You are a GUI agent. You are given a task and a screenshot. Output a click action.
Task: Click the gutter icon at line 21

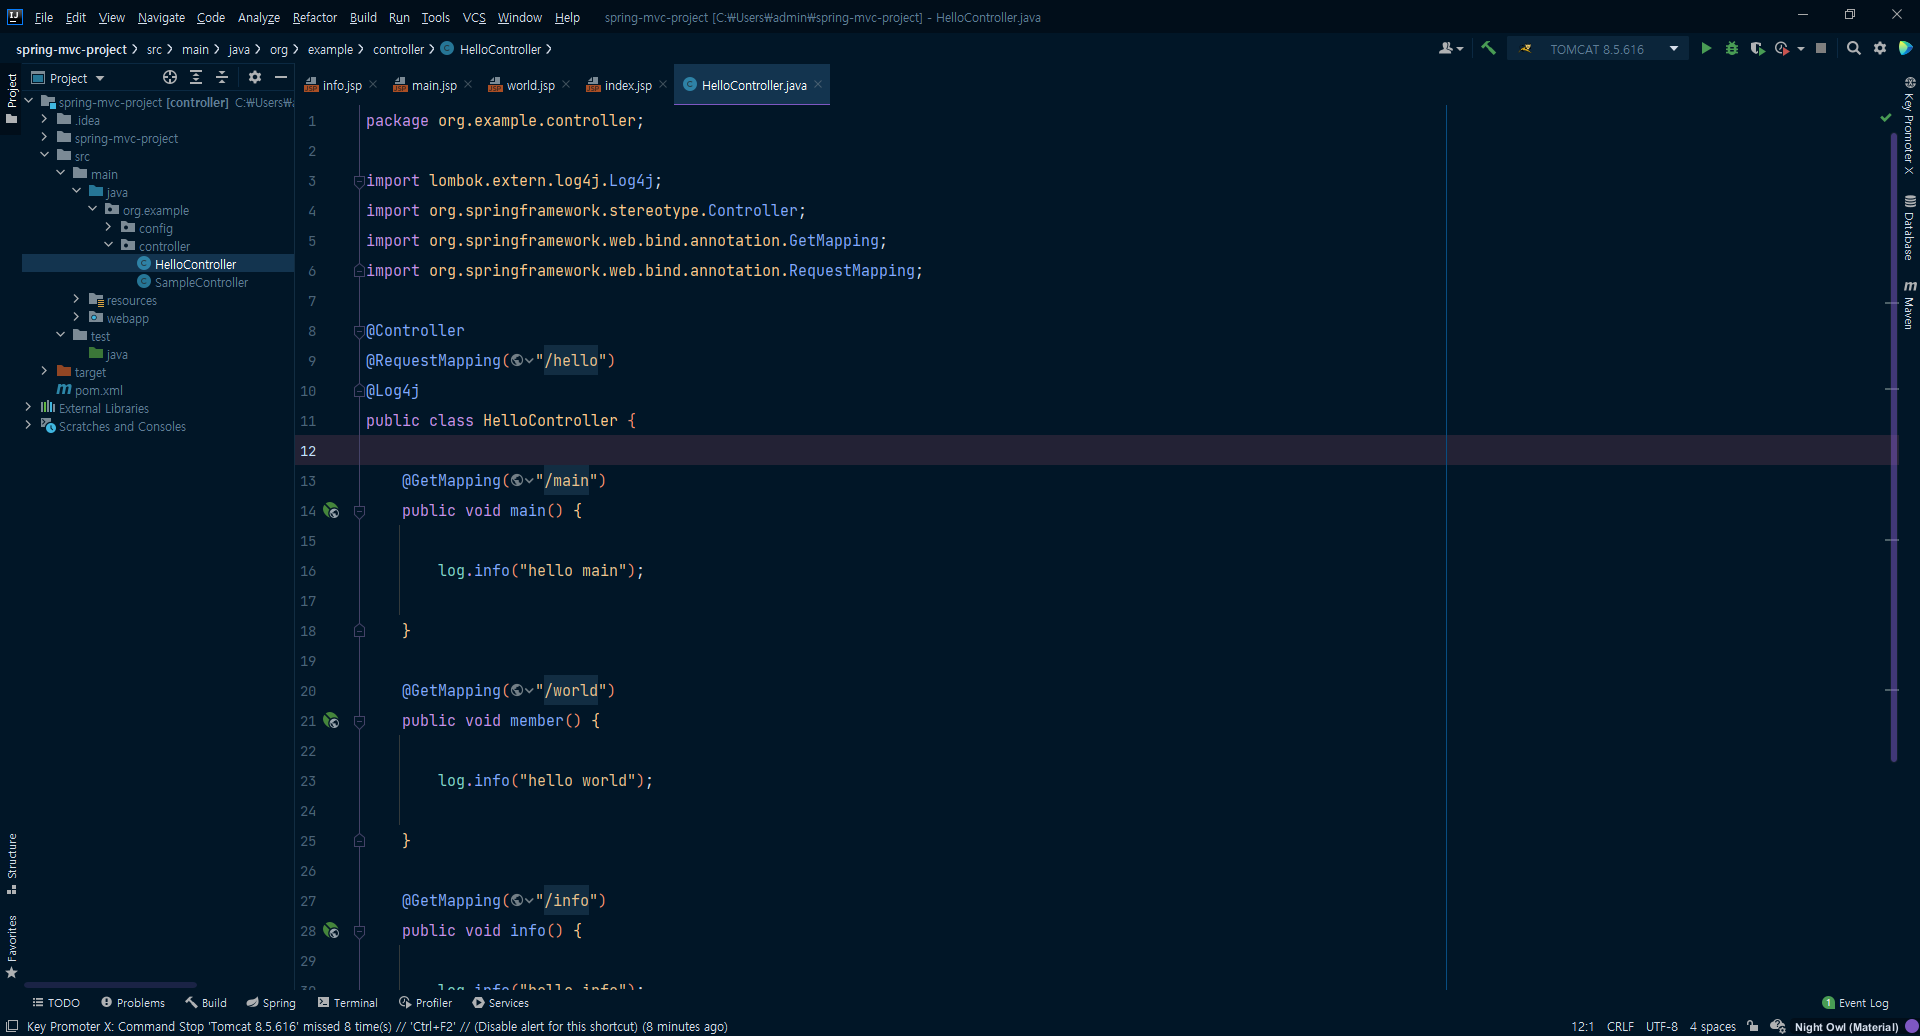(x=331, y=721)
